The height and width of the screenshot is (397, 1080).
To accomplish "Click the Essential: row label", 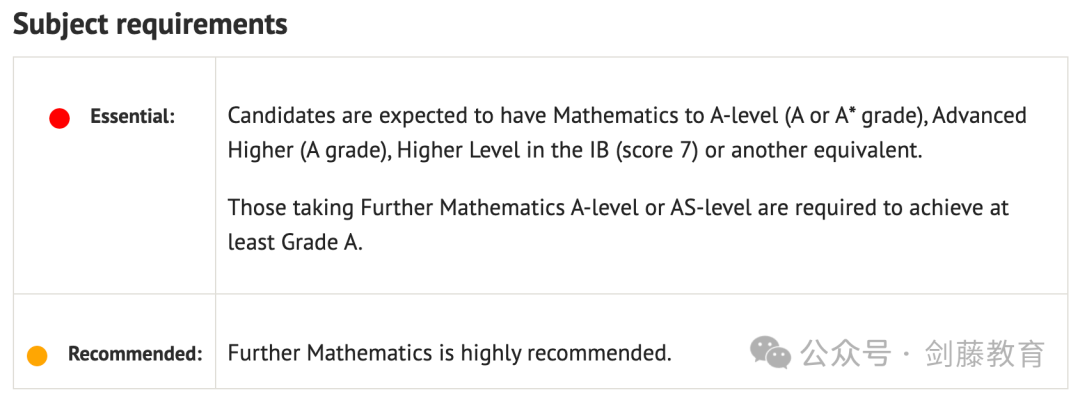I will pyautogui.click(x=133, y=117).
